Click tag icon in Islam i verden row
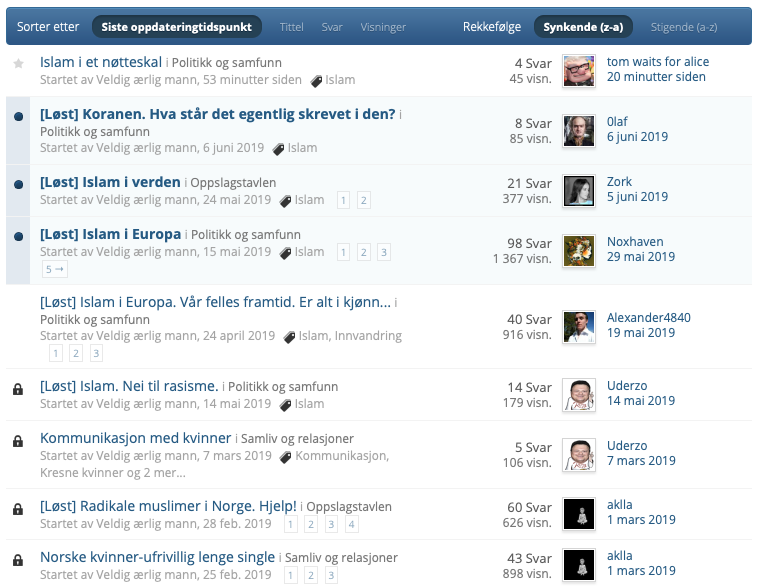This screenshot has width=759, height=586. 286,201
